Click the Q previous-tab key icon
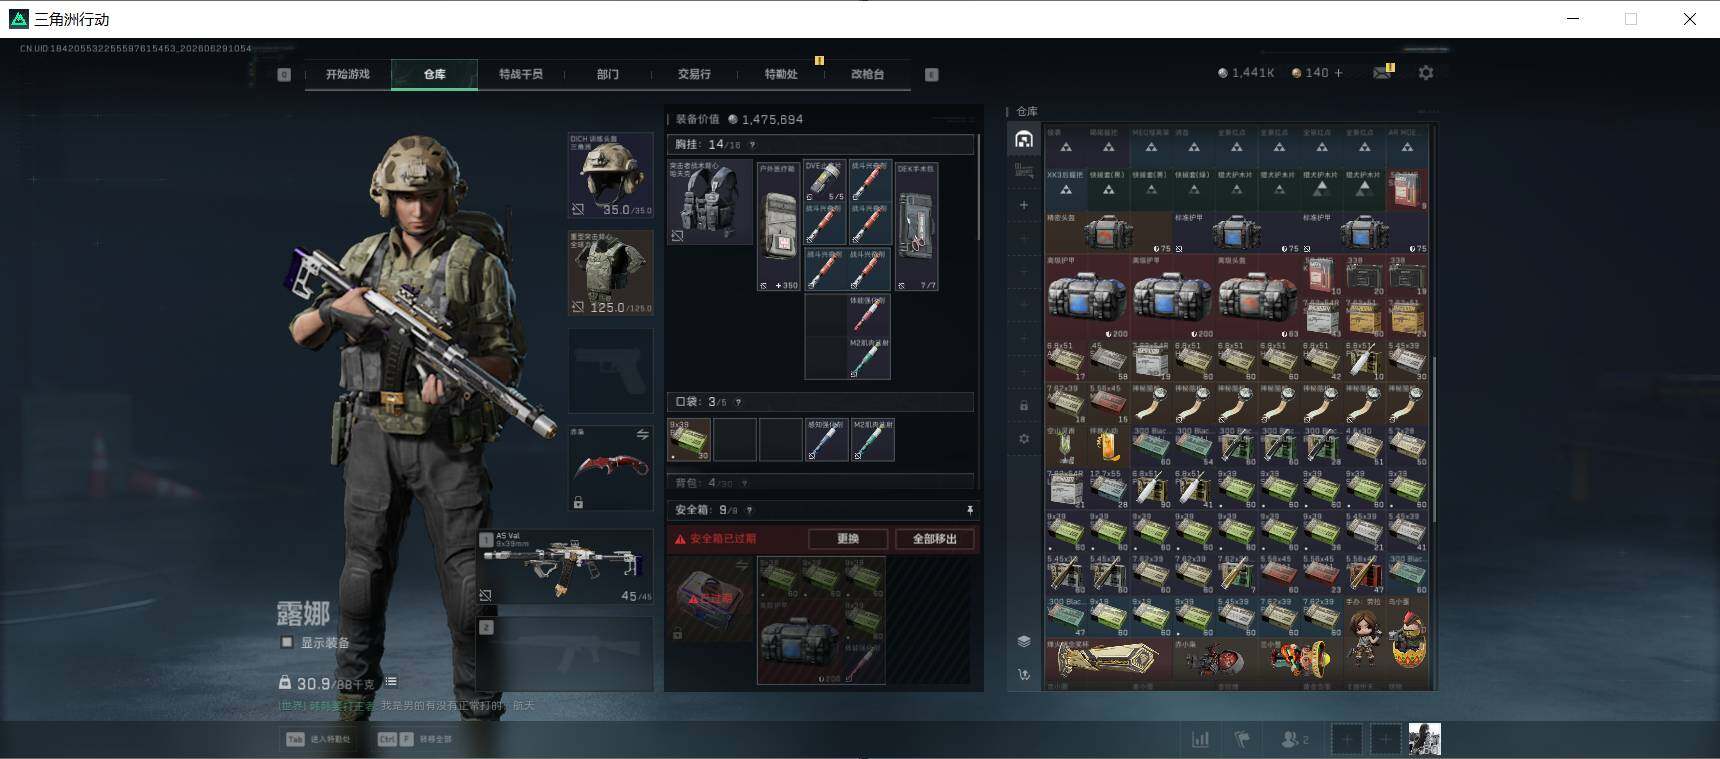Screen dimensions: 1720x759 (284, 74)
